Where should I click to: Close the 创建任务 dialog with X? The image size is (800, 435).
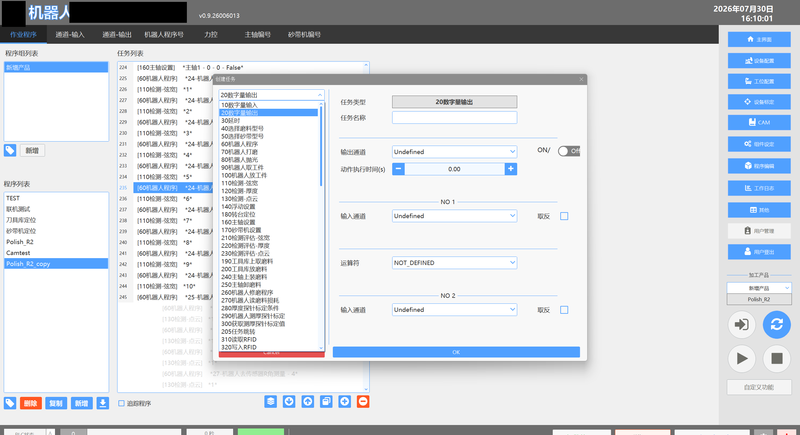click(581, 79)
